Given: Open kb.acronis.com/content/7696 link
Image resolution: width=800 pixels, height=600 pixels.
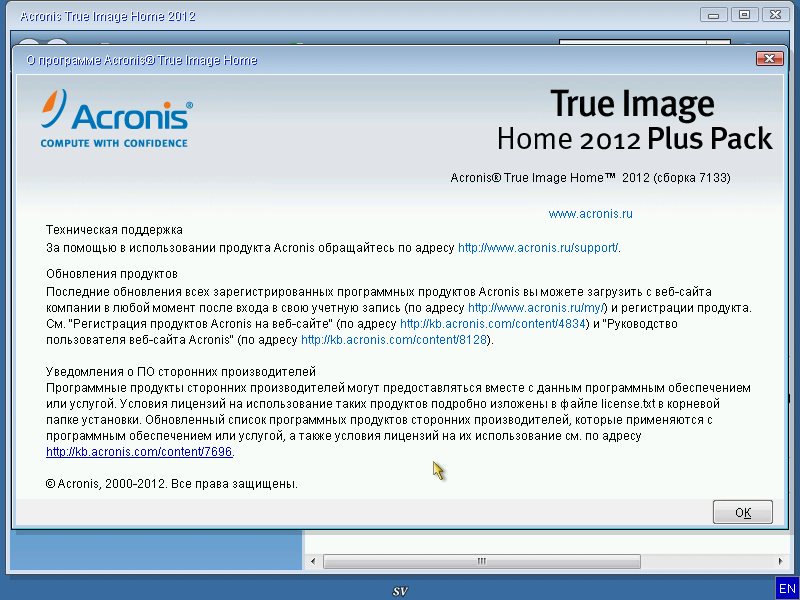Looking at the screenshot, I should pyautogui.click(x=139, y=452).
